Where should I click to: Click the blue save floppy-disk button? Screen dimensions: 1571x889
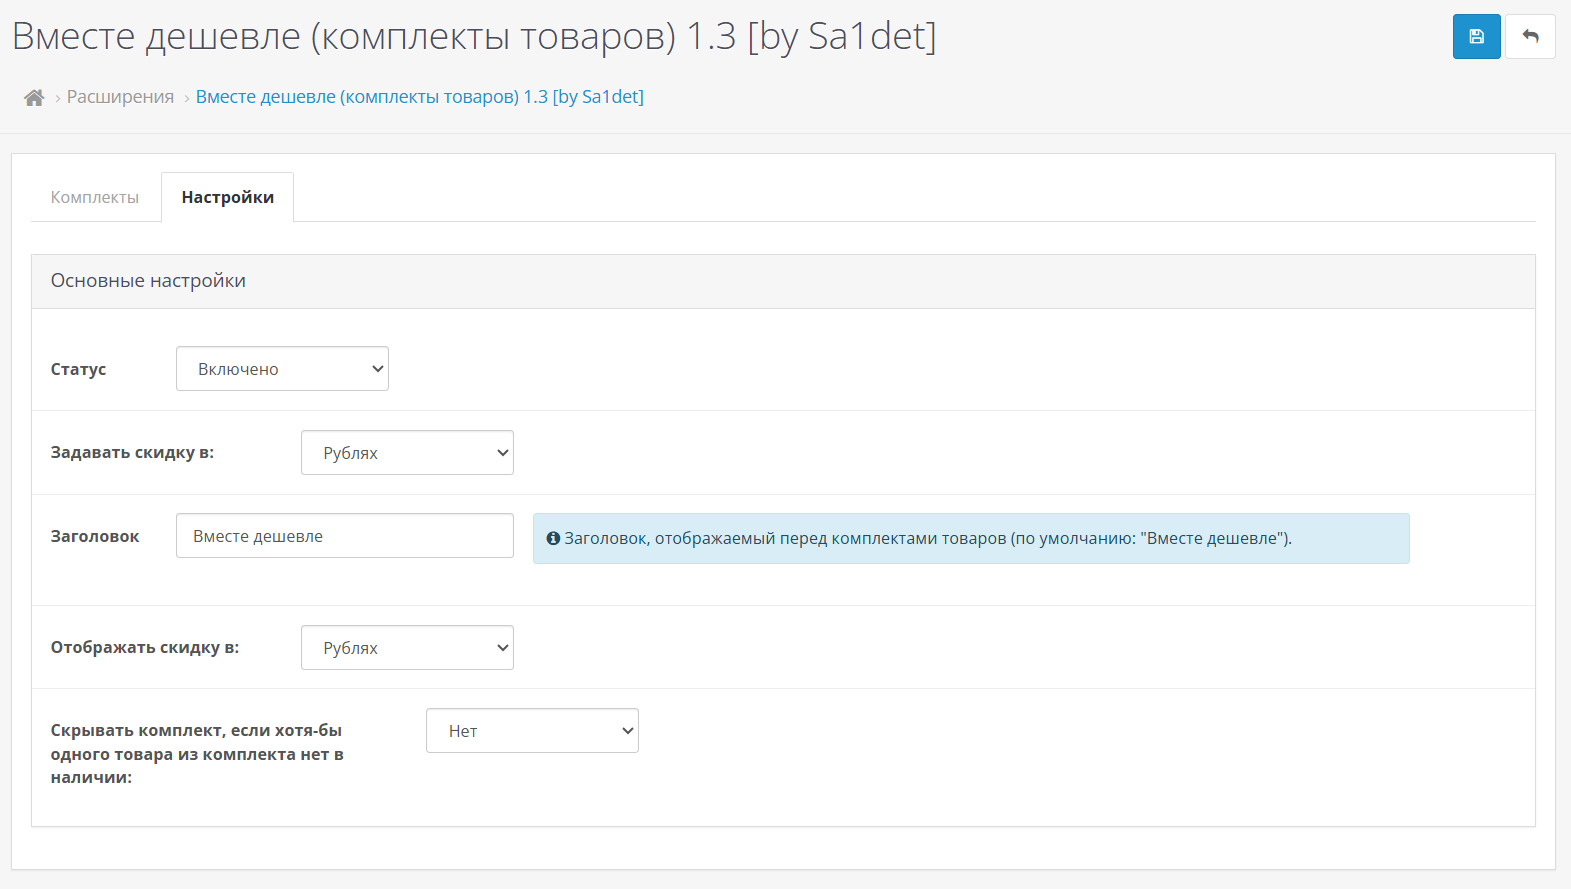coord(1476,37)
